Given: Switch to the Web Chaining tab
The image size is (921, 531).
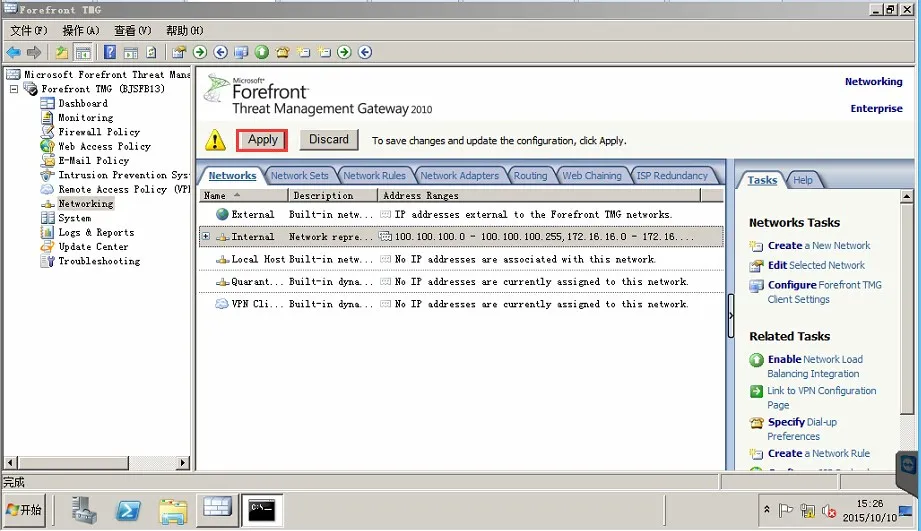Looking at the screenshot, I should coord(591,176).
